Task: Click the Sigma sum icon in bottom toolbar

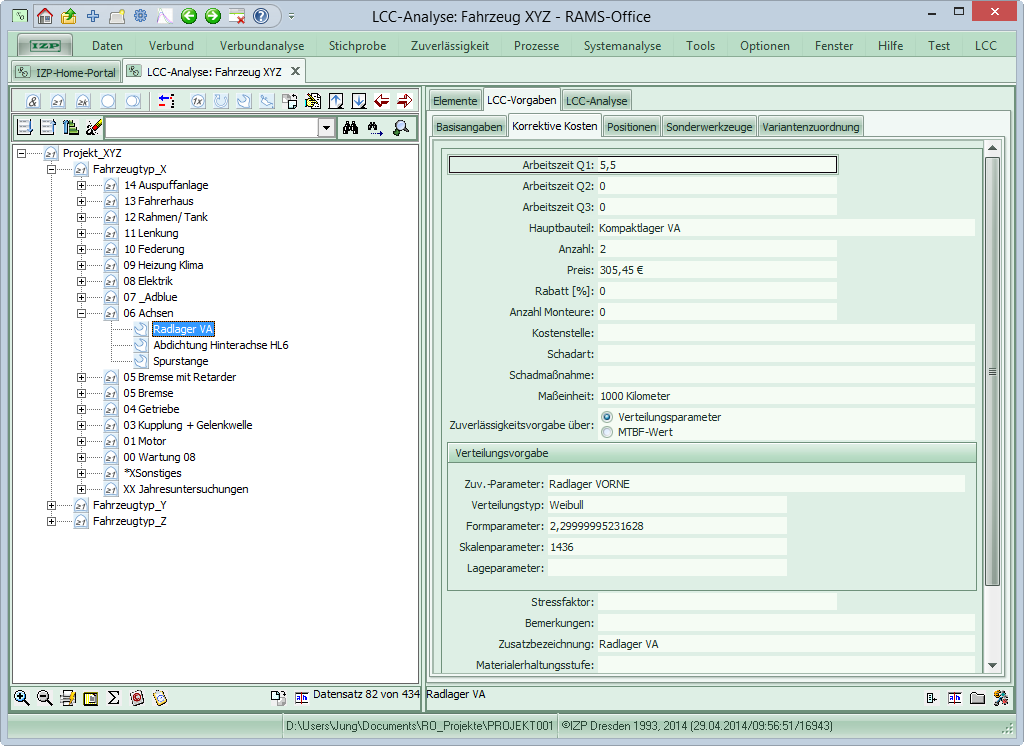Action: pyautogui.click(x=114, y=698)
